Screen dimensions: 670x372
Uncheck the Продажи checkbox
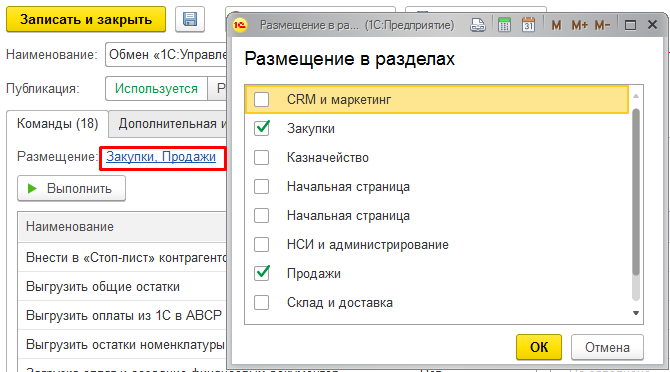click(262, 273)
